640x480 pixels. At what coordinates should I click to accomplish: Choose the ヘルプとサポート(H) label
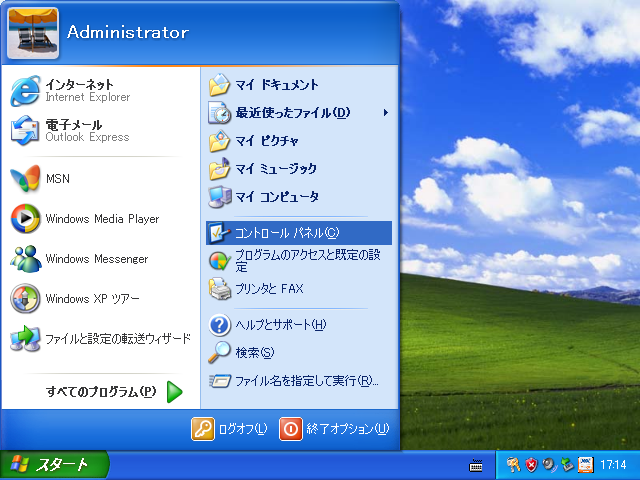pos(281,325)
